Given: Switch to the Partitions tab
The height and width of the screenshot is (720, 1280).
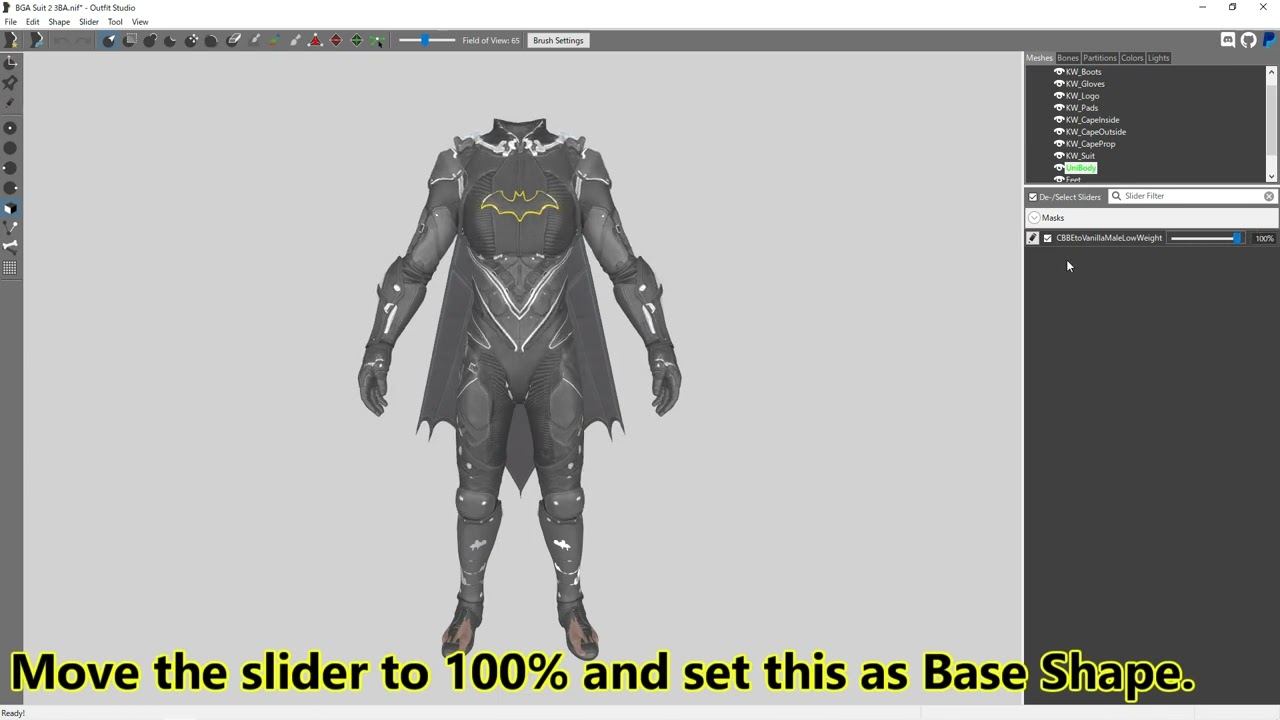Looking at the screenshot, I should tap(1099, 58).
